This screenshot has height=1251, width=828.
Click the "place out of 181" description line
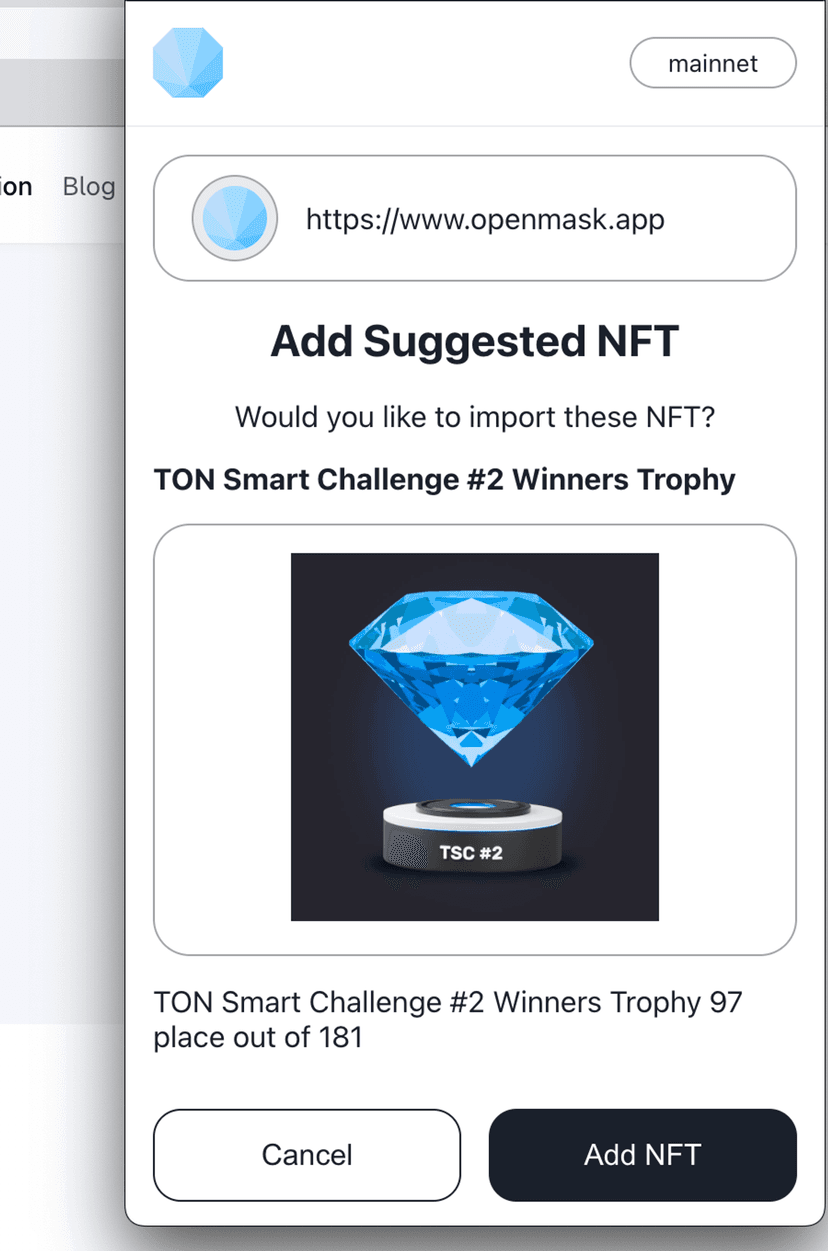(257, 1038)
